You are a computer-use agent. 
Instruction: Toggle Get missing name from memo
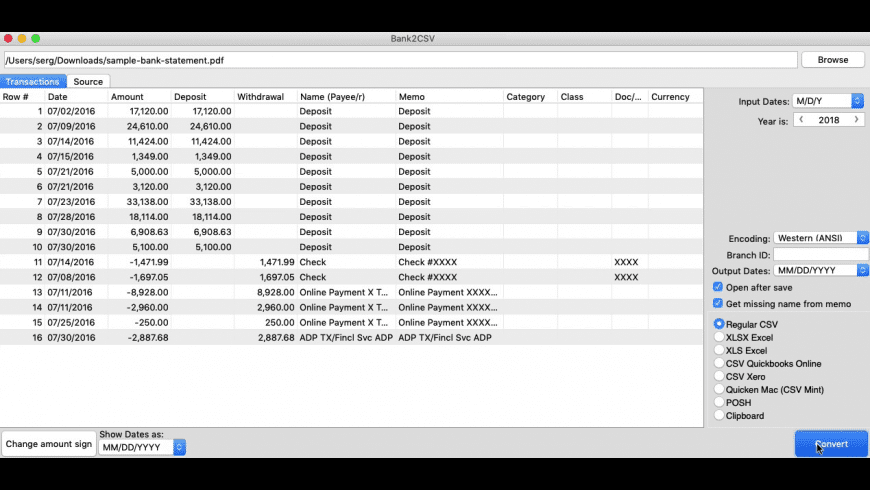(718, 303)
